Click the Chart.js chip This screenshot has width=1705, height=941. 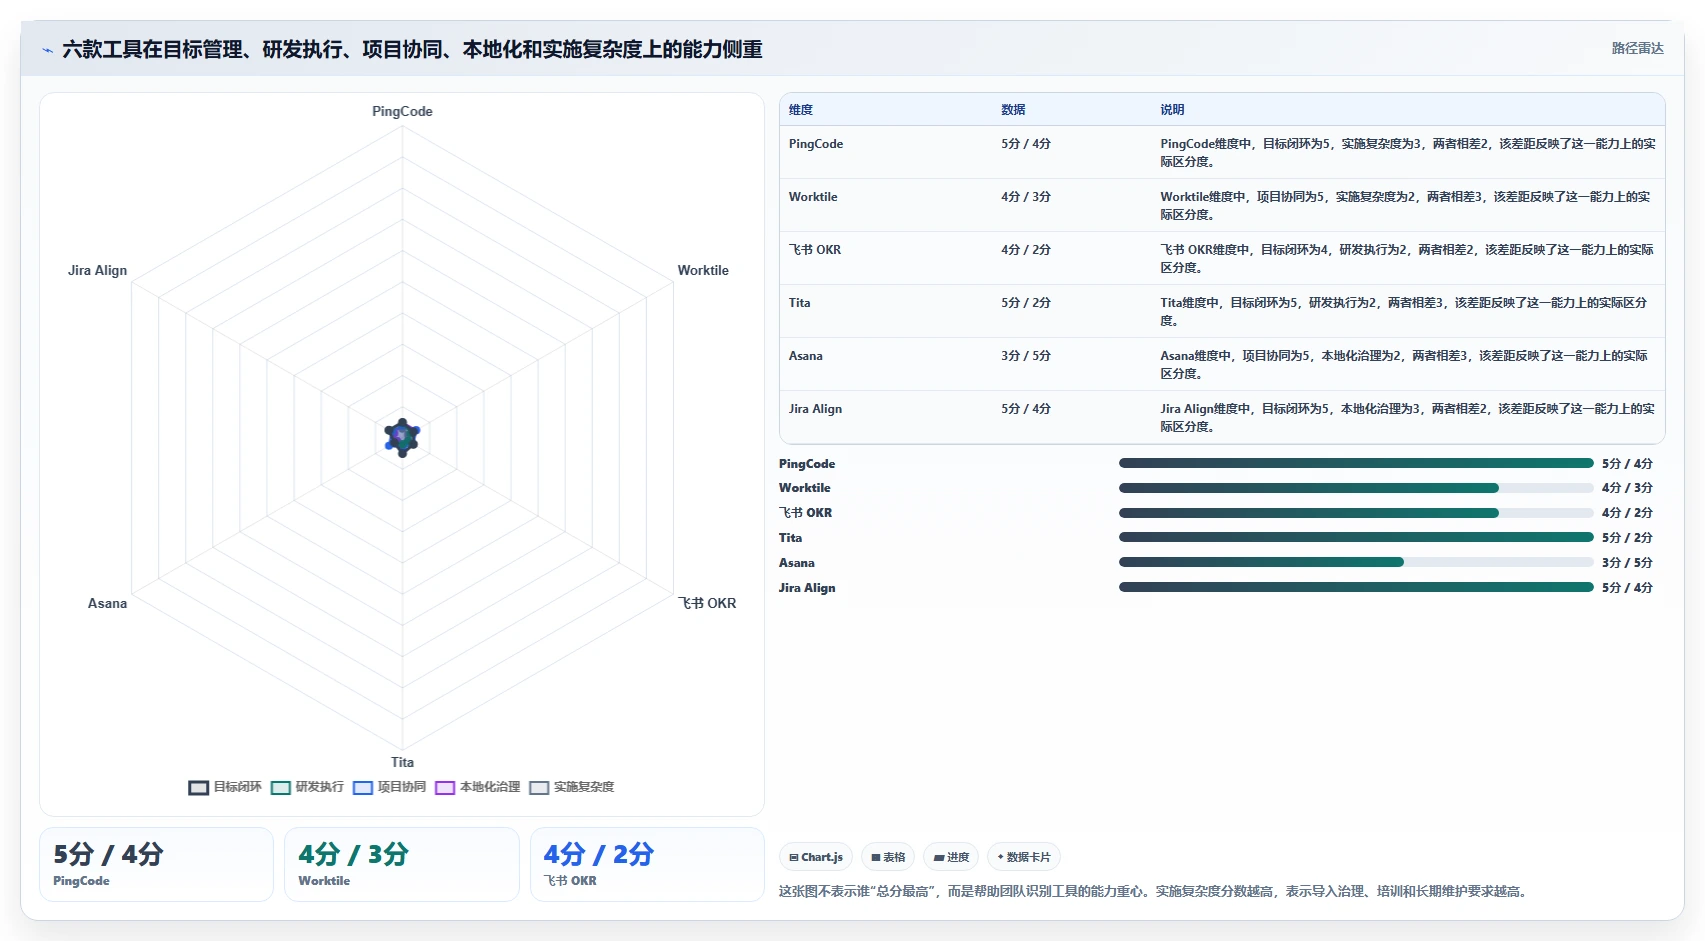[816, 857]
